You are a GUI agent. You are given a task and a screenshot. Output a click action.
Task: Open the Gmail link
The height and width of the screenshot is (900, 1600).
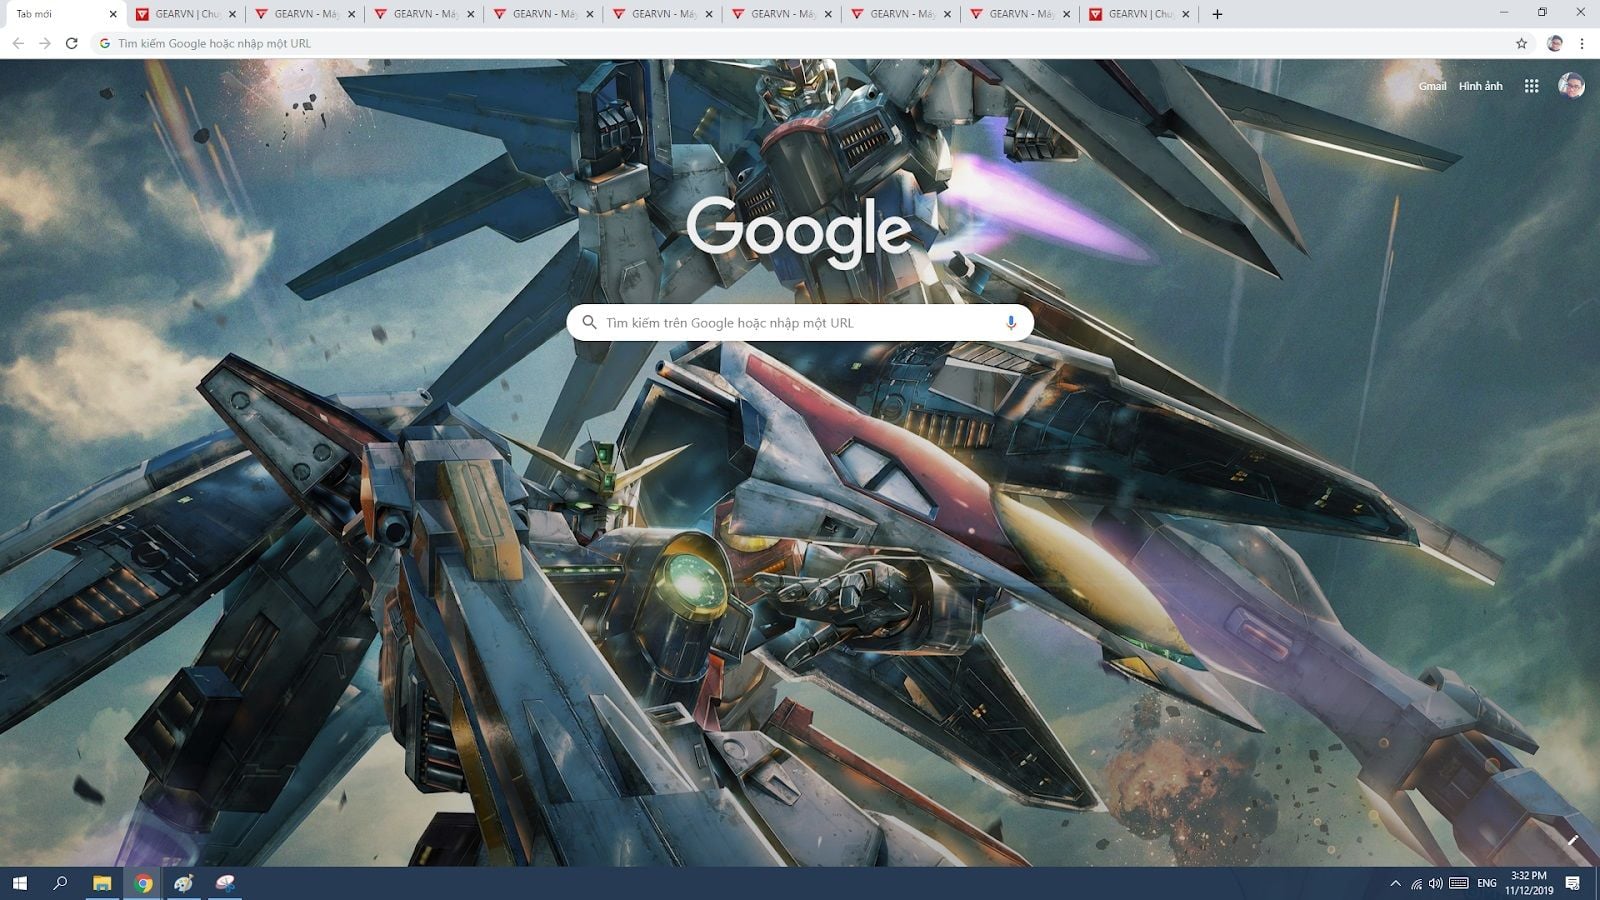coord(1432,86)
